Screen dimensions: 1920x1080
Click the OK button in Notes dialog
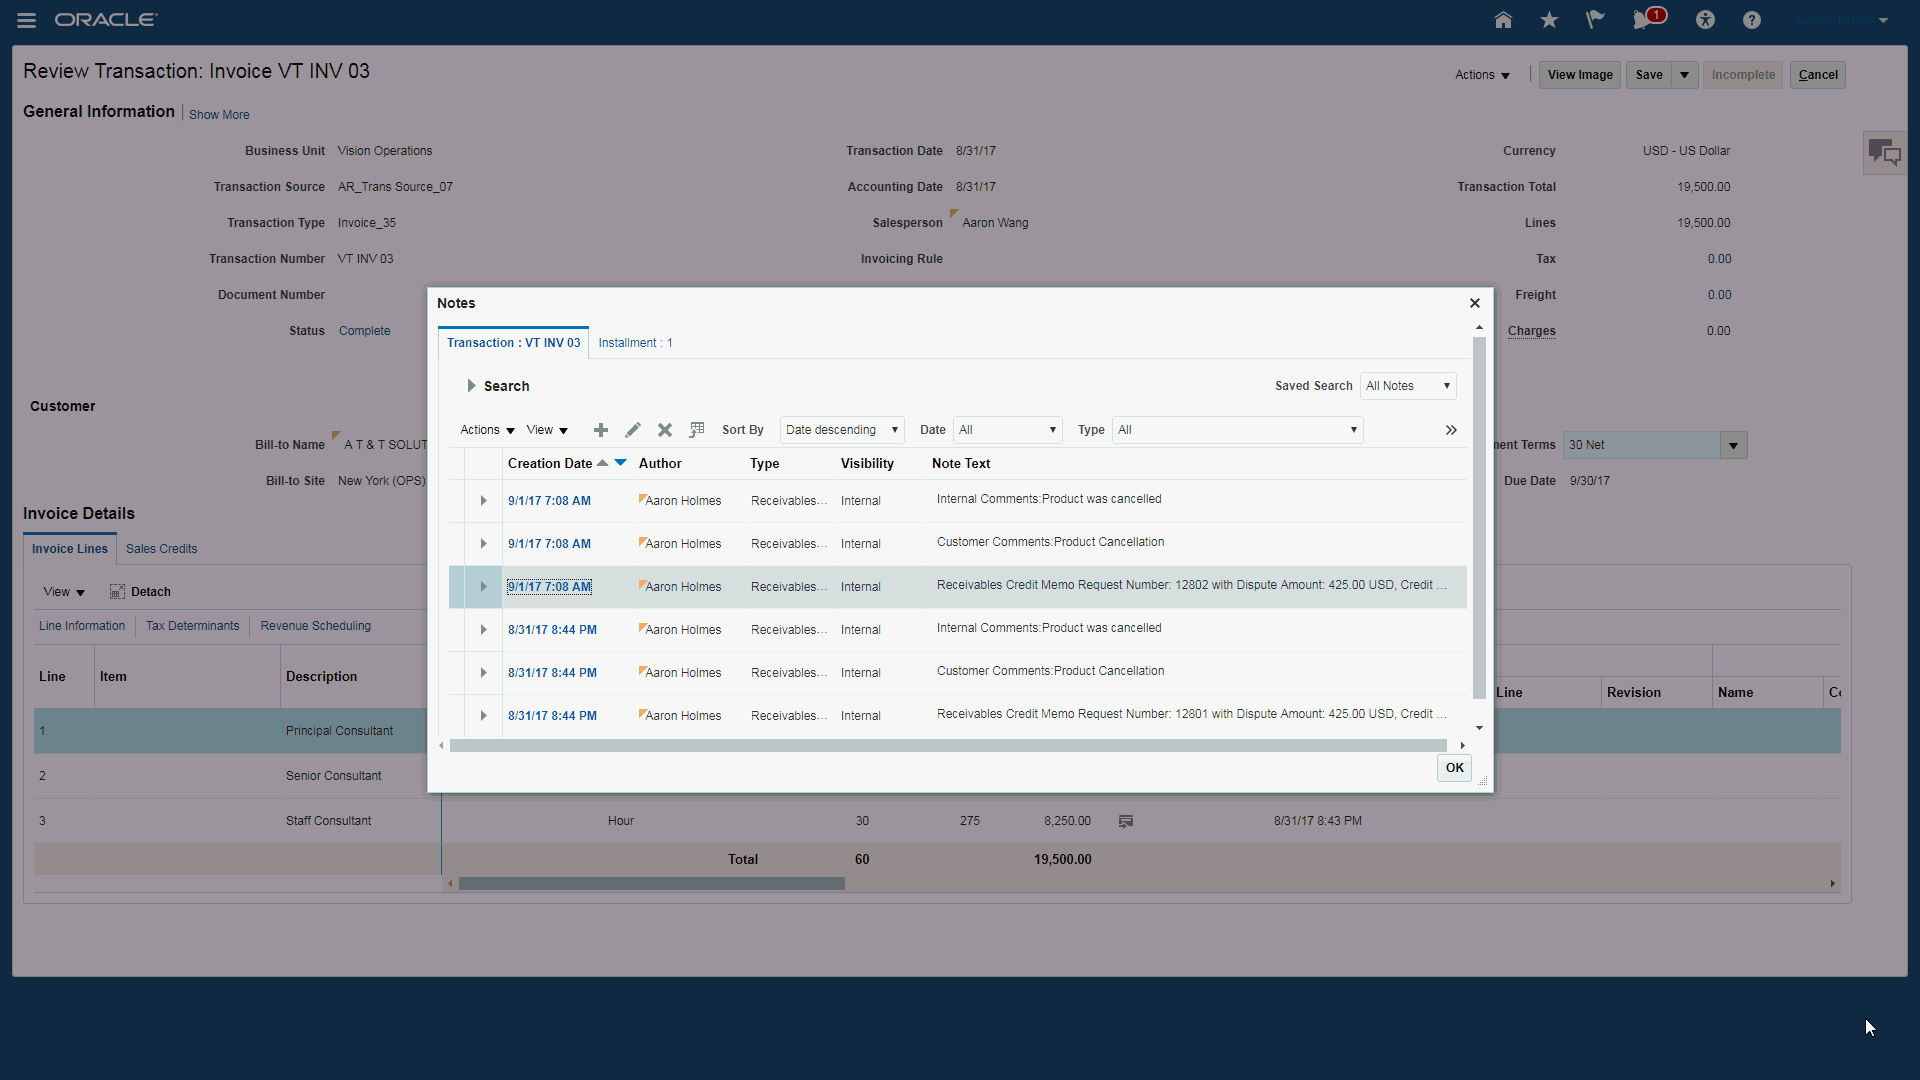(x=1454, y=768)
